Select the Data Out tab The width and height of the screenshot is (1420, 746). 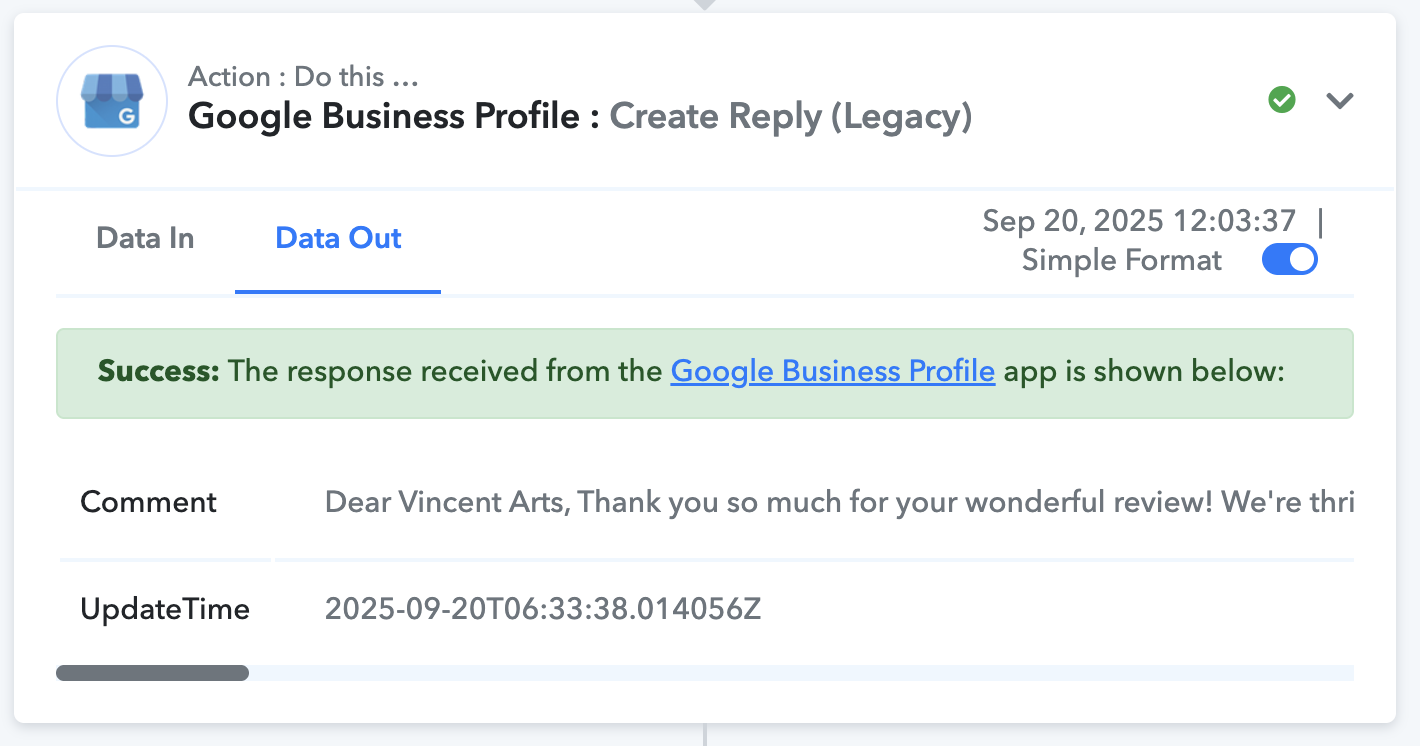click(x=338, y=238)
